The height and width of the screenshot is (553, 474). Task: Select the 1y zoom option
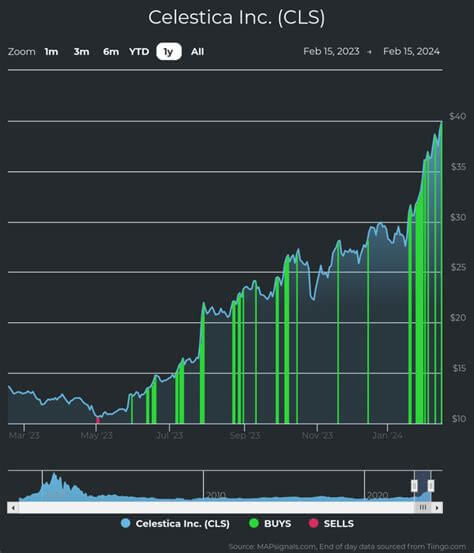(169, 51)
